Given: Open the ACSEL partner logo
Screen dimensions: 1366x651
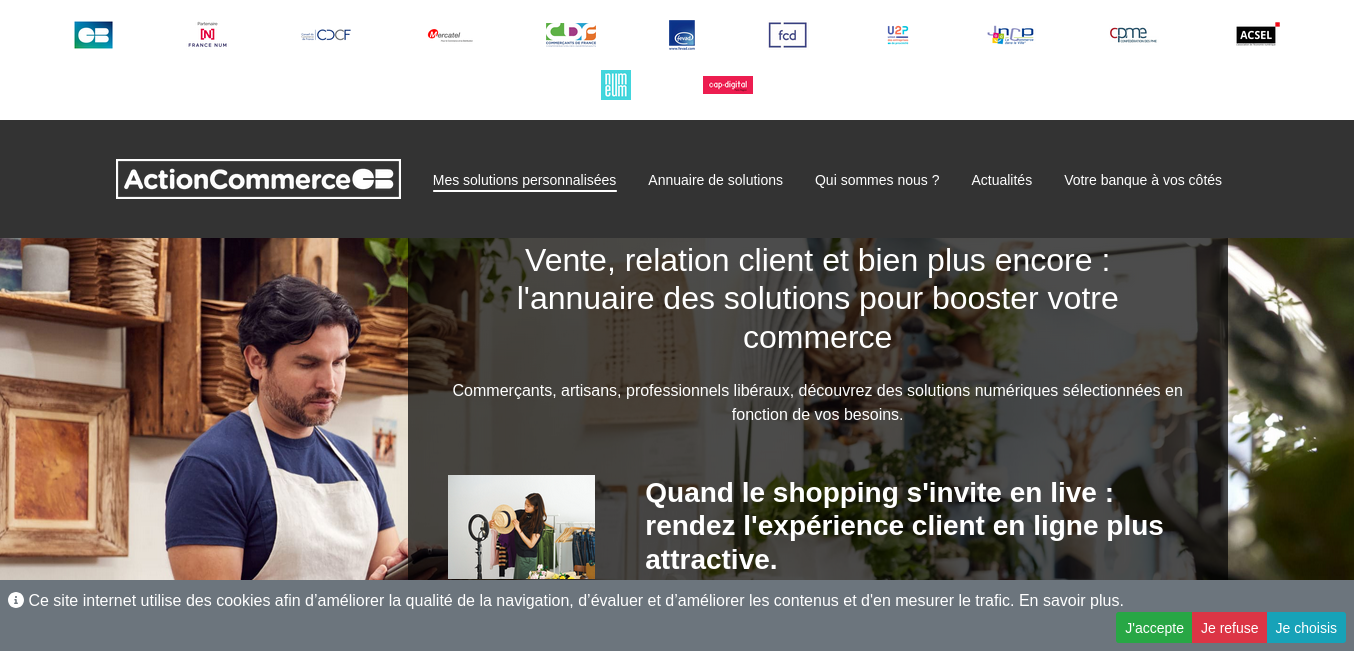Looking at the screenshot, I should pos(1257,35).
